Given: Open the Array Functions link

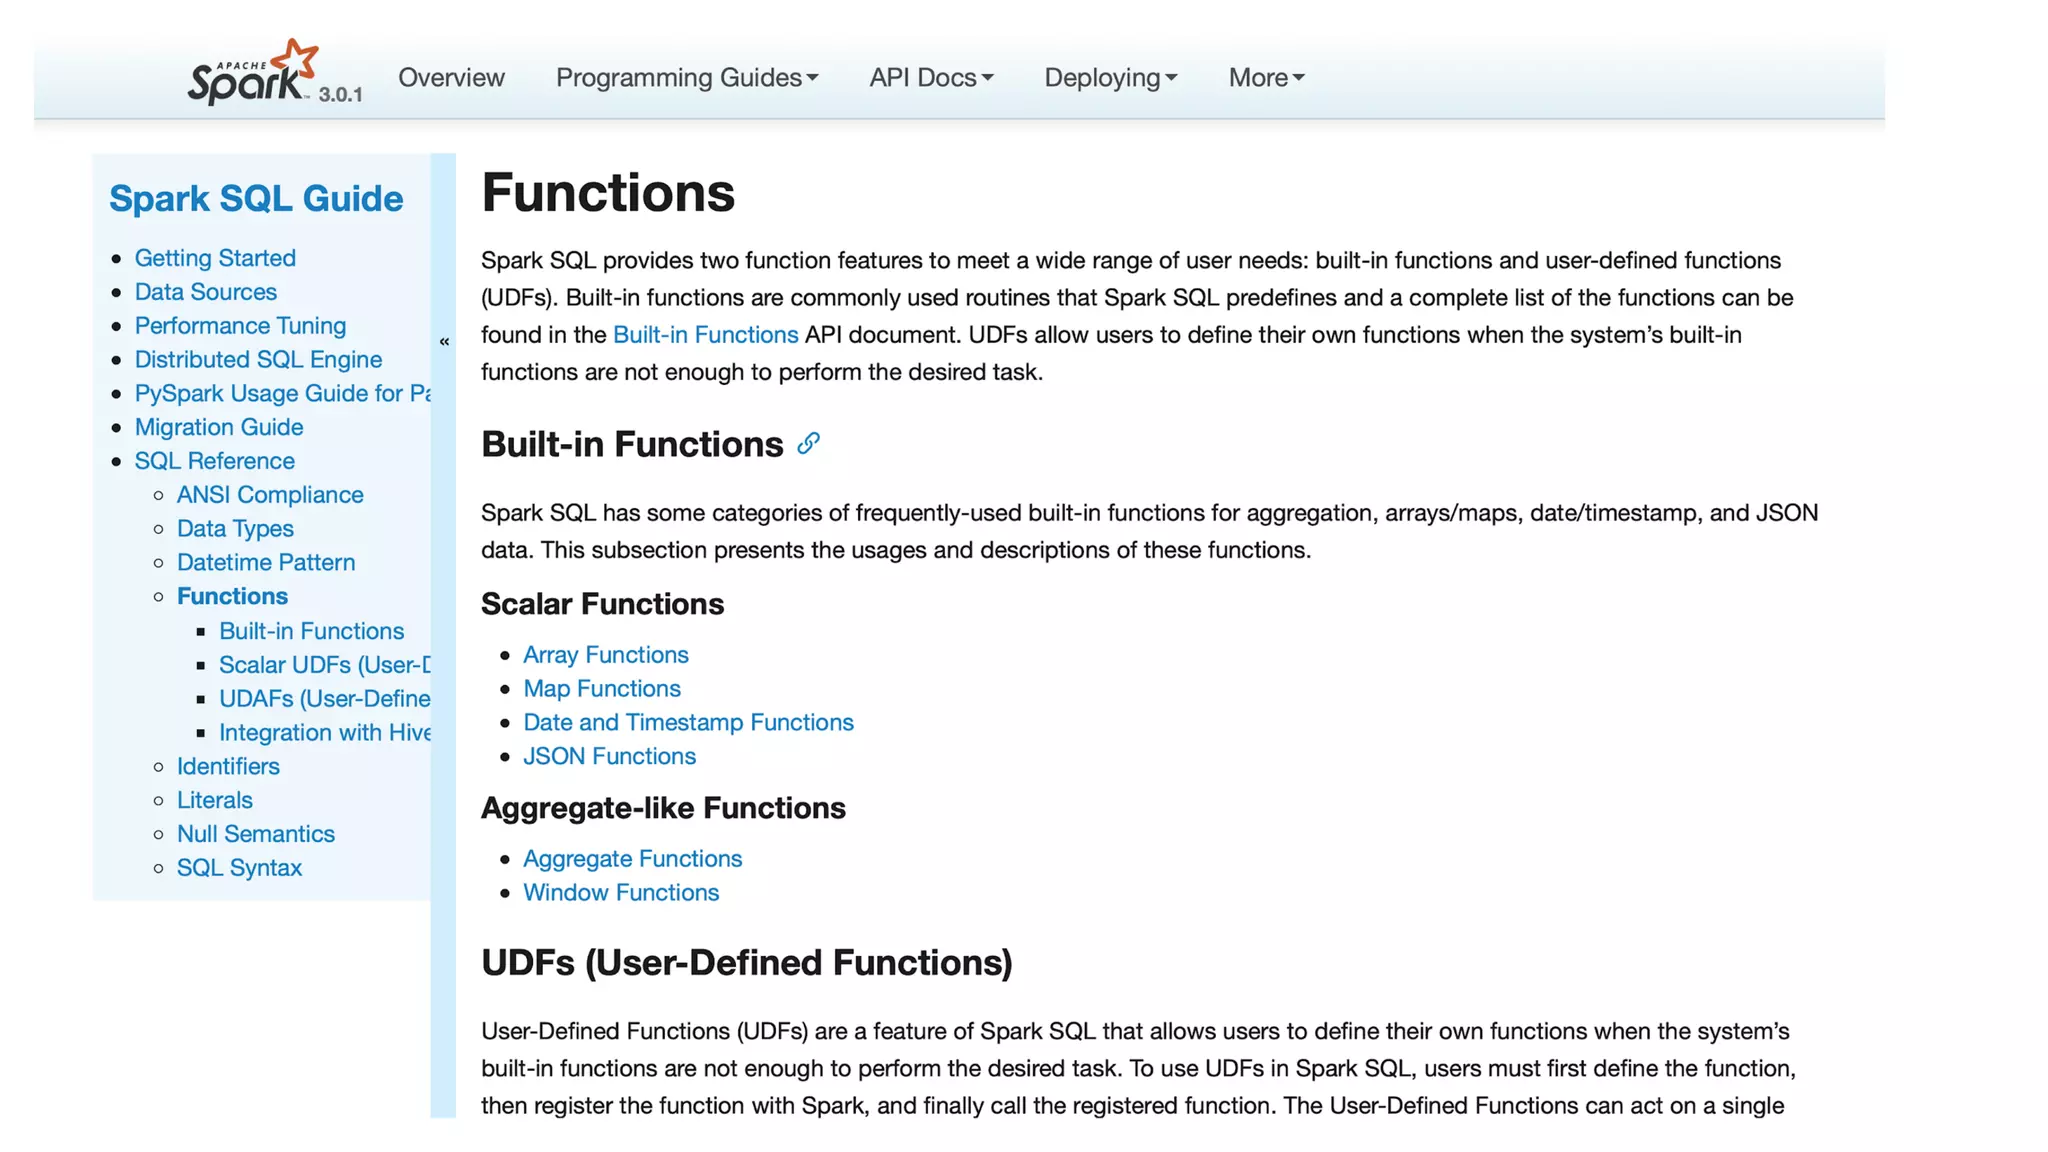Looking at the screenshot, I should (605, 655).
